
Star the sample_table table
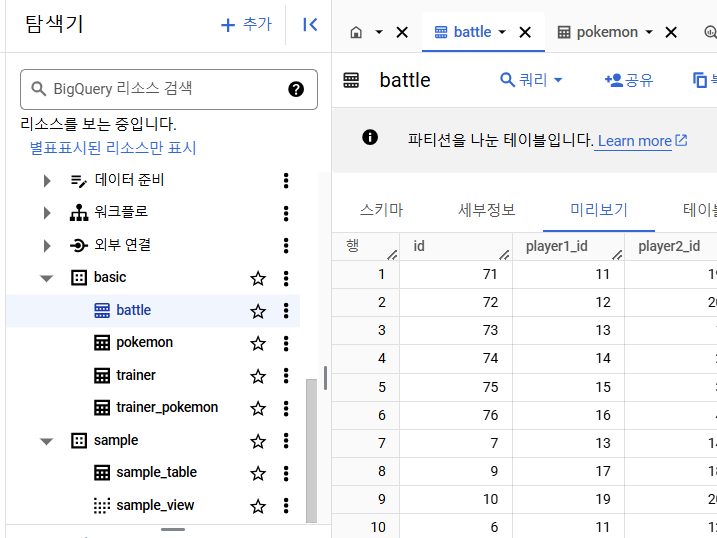pos(258,473)
